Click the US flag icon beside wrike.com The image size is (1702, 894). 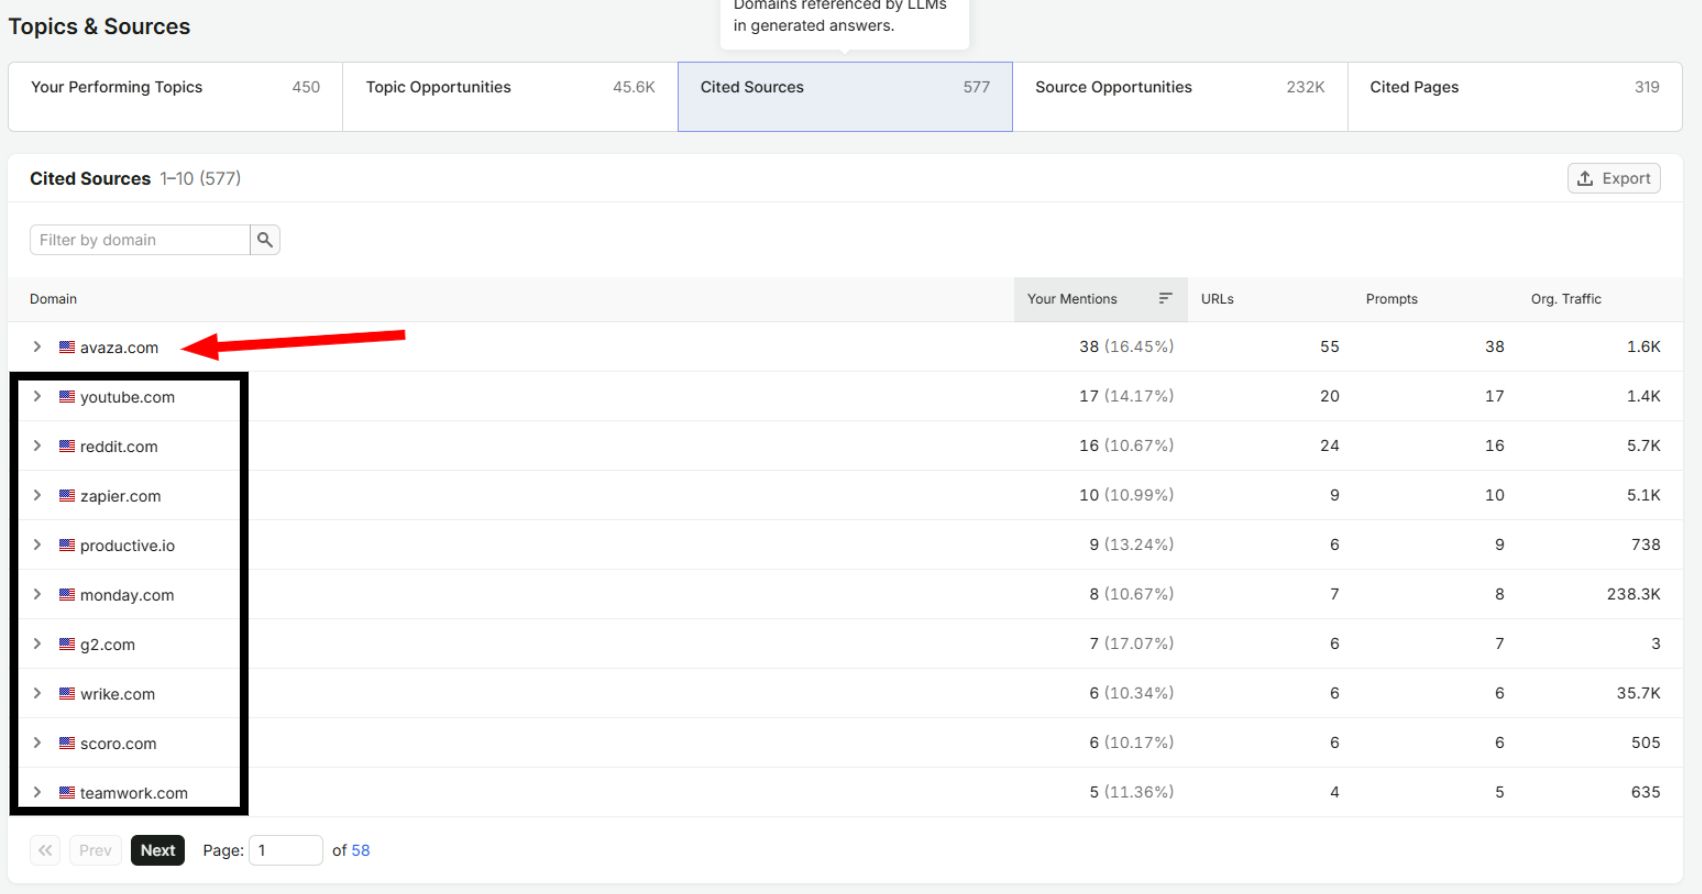(x=67, y=694)
